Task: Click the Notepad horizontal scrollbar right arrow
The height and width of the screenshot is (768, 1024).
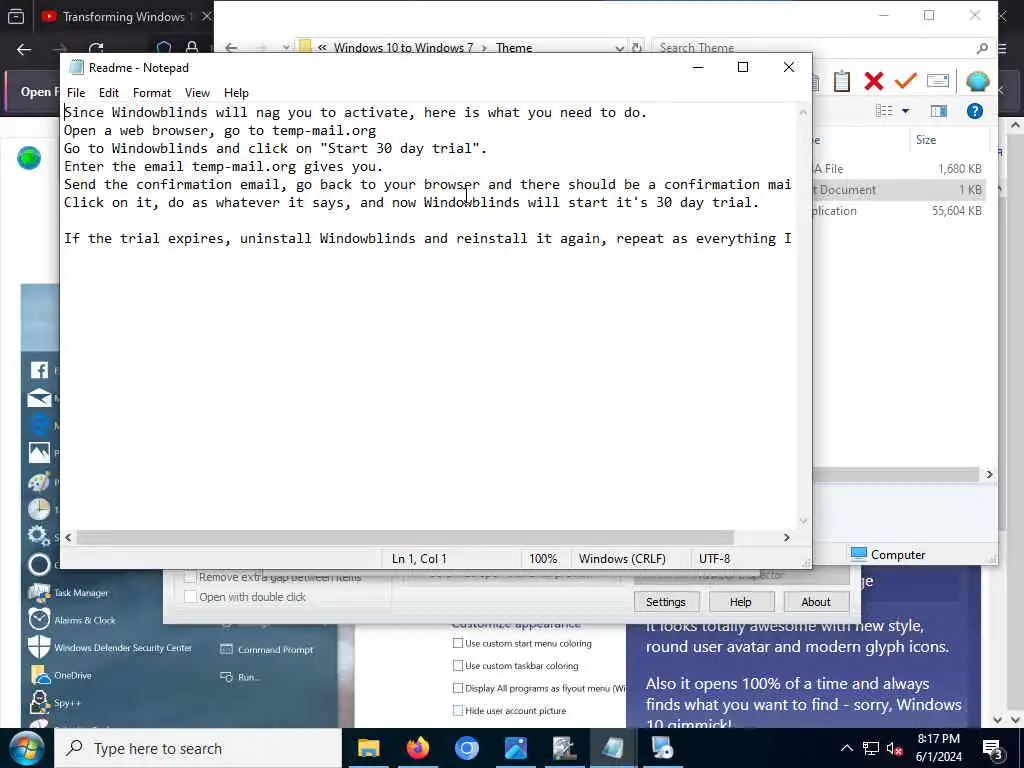Action: pyautogui.click(x=786, y=537)
